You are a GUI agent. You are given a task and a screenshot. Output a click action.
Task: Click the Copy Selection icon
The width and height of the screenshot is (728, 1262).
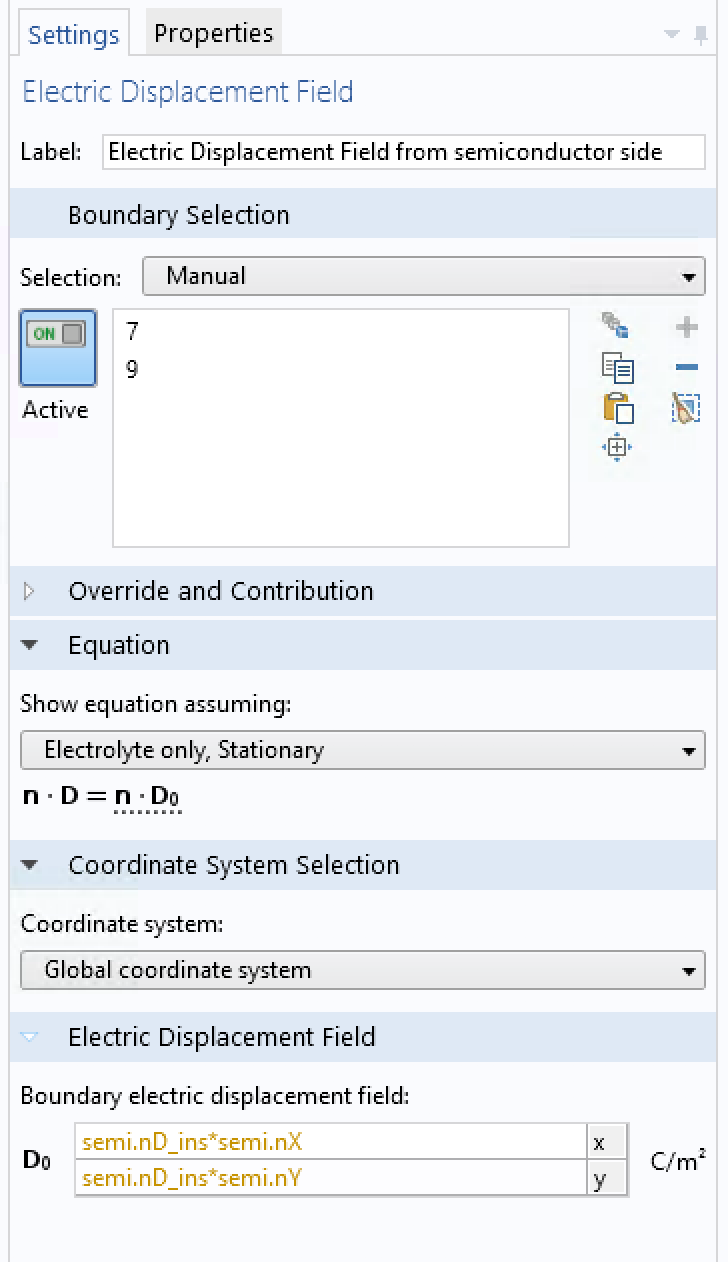pyautogui.click(x=617, y=367)
